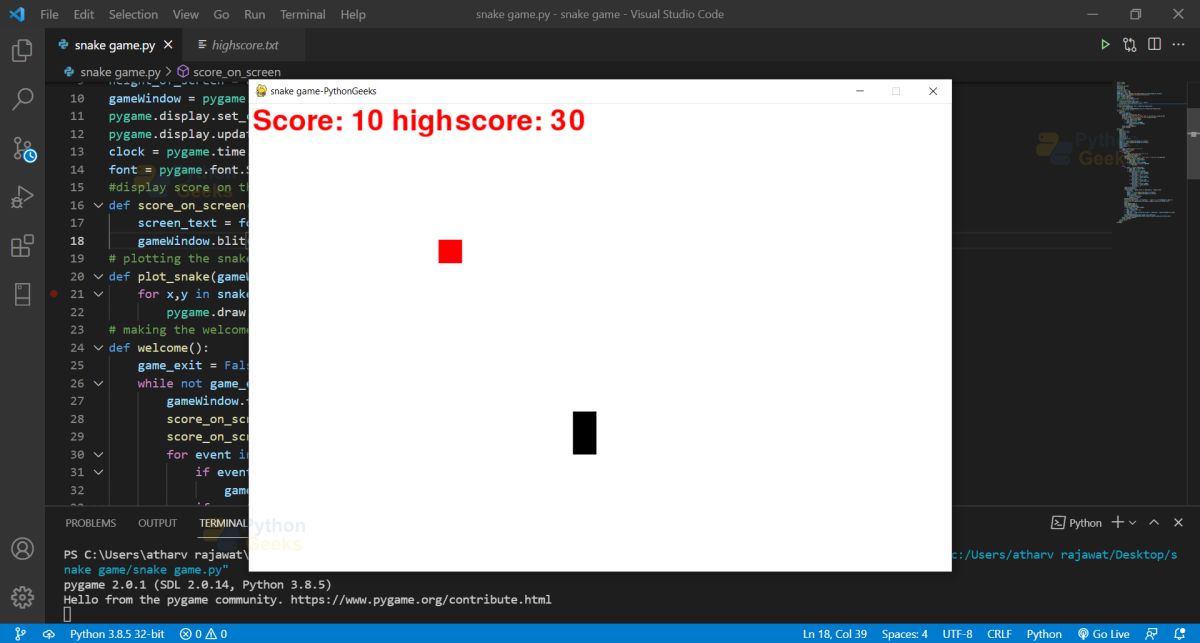The image size is (1200, 643).
Task: Collapse the plot_snake function at line 20
Action: [x=98, y=276]
